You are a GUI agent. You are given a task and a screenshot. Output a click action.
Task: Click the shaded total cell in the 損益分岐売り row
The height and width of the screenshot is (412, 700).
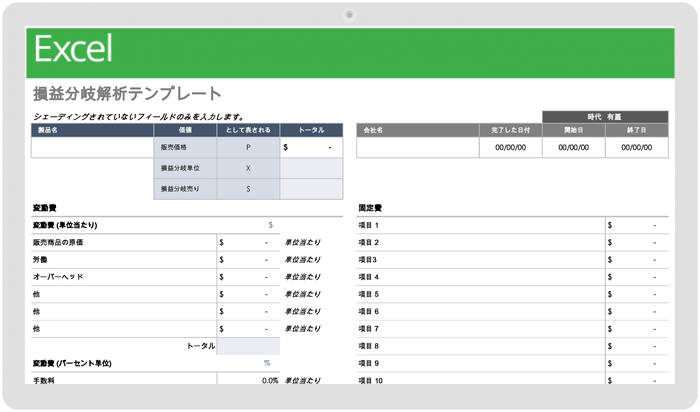[312, 189]
